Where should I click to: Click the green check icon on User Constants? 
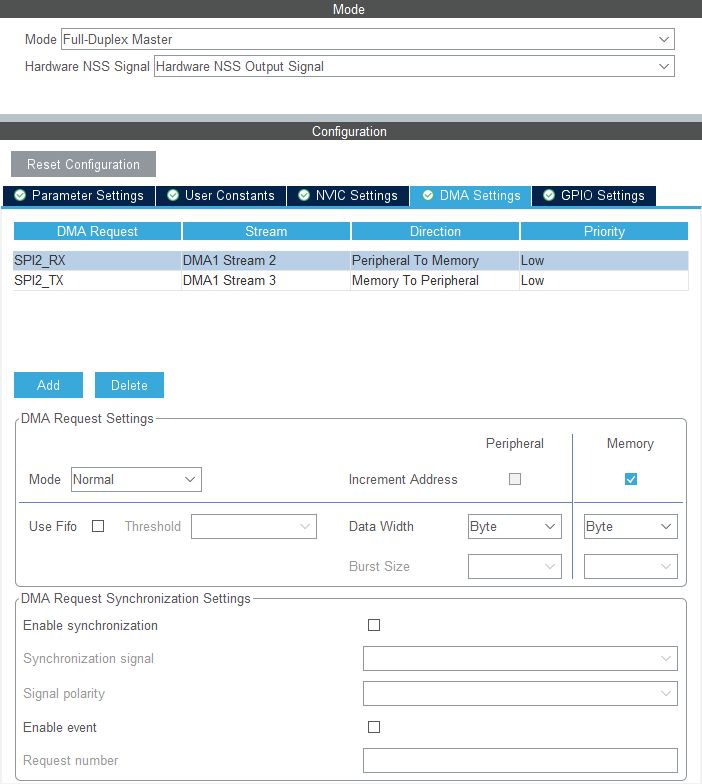[x=173, y=195]
